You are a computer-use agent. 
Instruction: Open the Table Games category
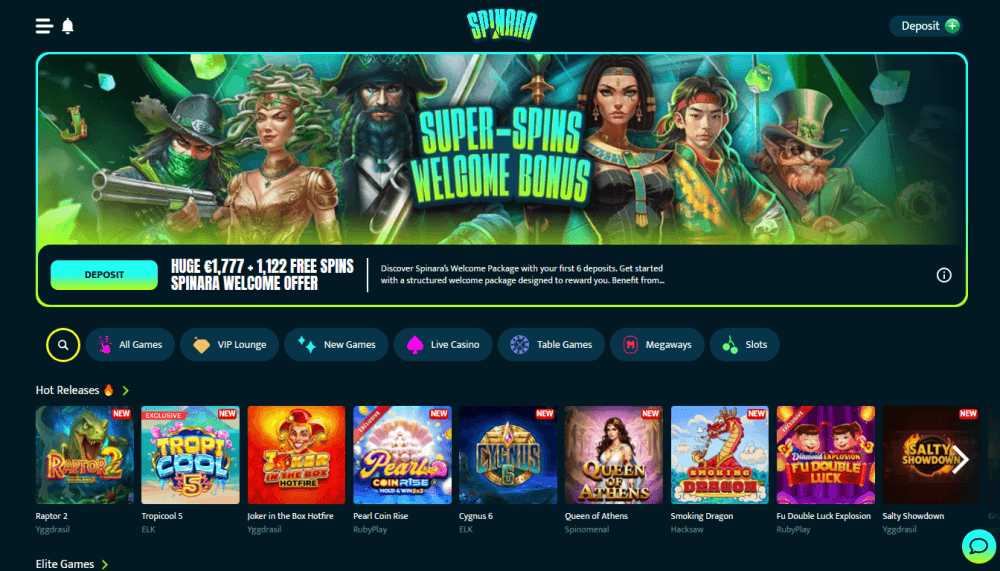click(551, 345)
